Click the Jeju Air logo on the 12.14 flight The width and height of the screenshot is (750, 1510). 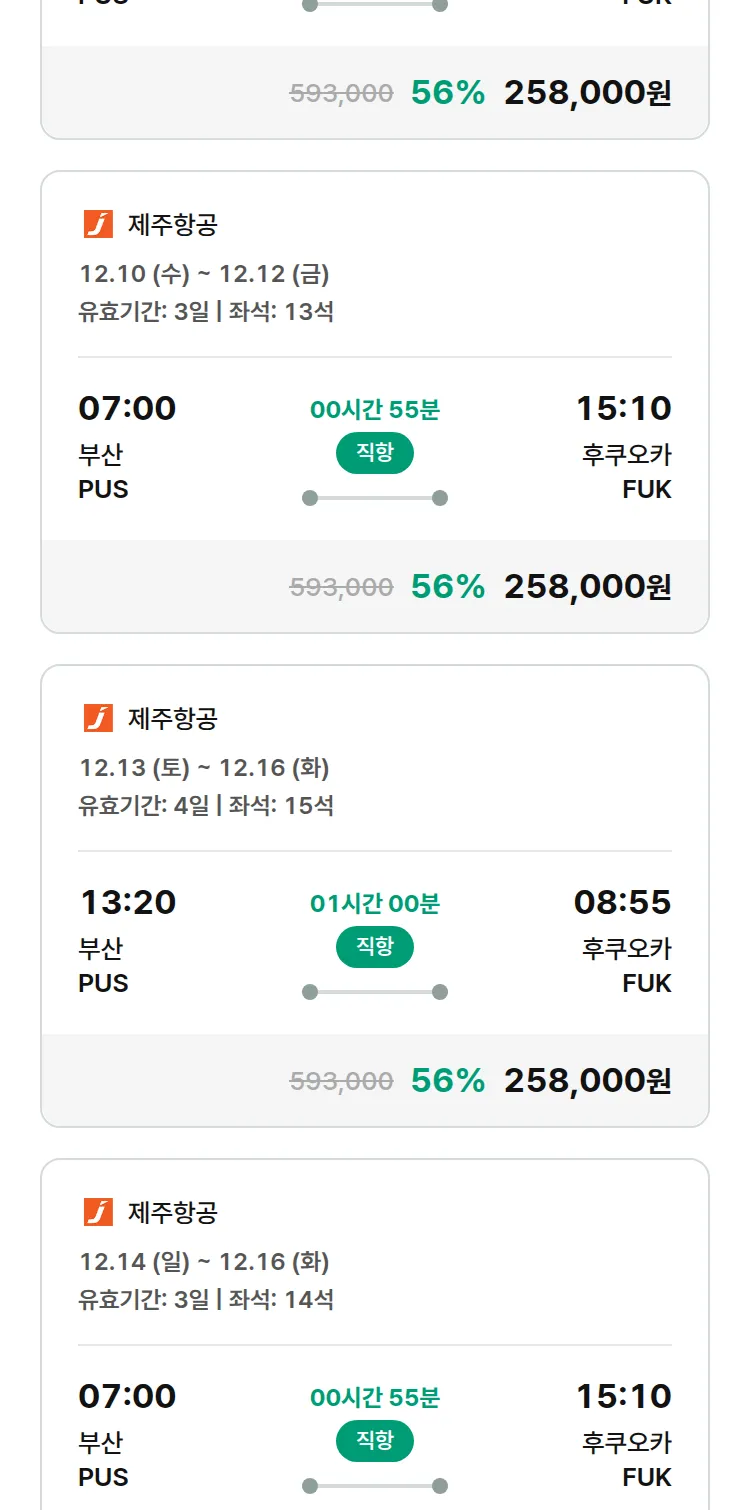pyautogui.click(x=98, y=1212)
